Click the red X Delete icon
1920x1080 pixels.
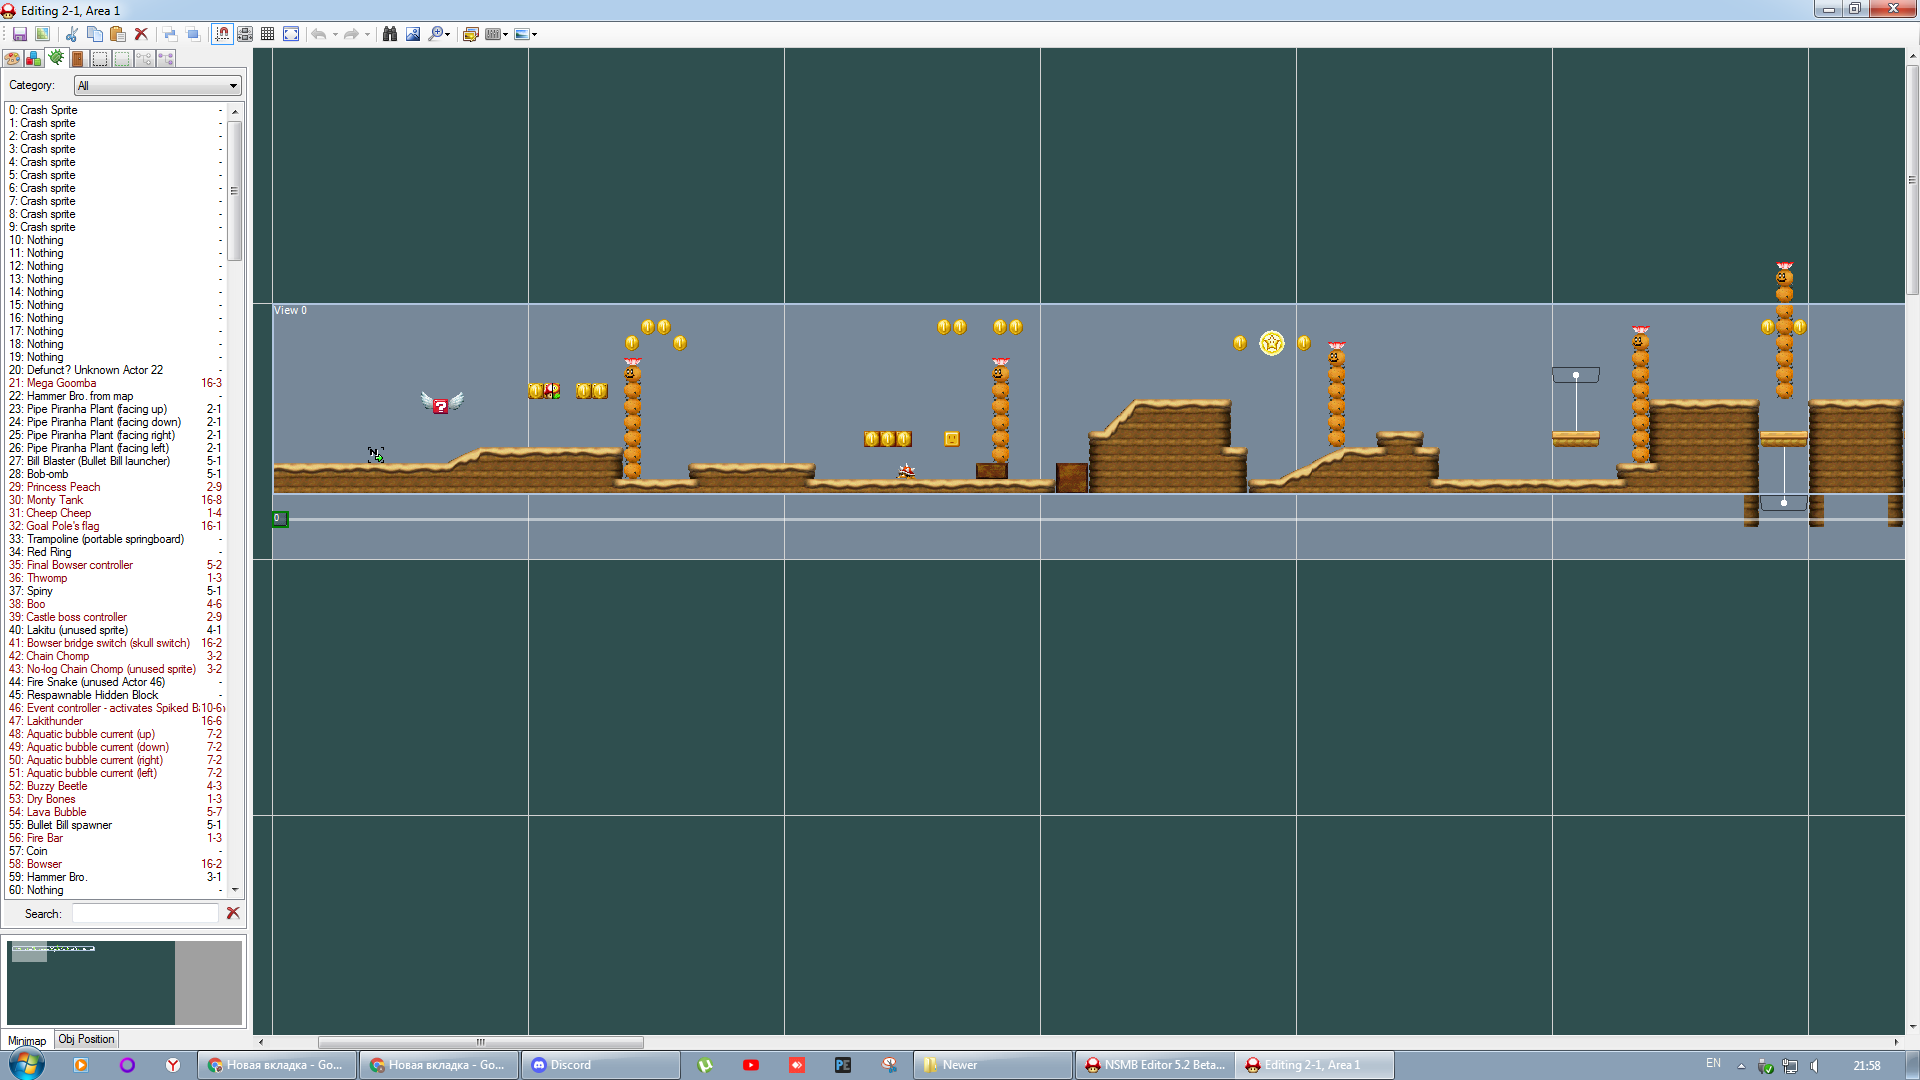[x=141, y=34]
